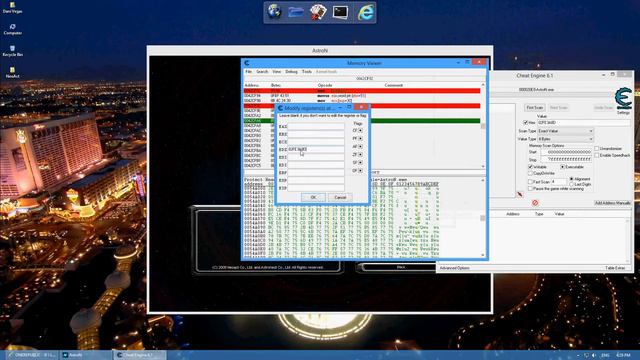
Task: Open the Computer desktop icon
Action: (x=13, y=29)
